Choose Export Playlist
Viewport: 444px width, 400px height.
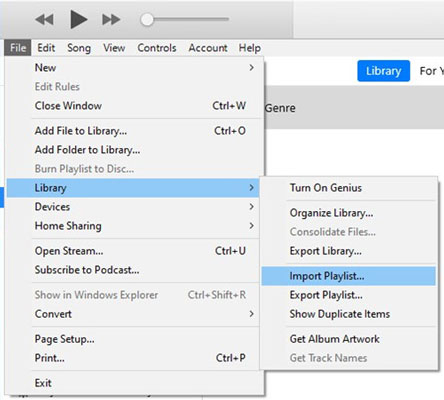point(348,295)
